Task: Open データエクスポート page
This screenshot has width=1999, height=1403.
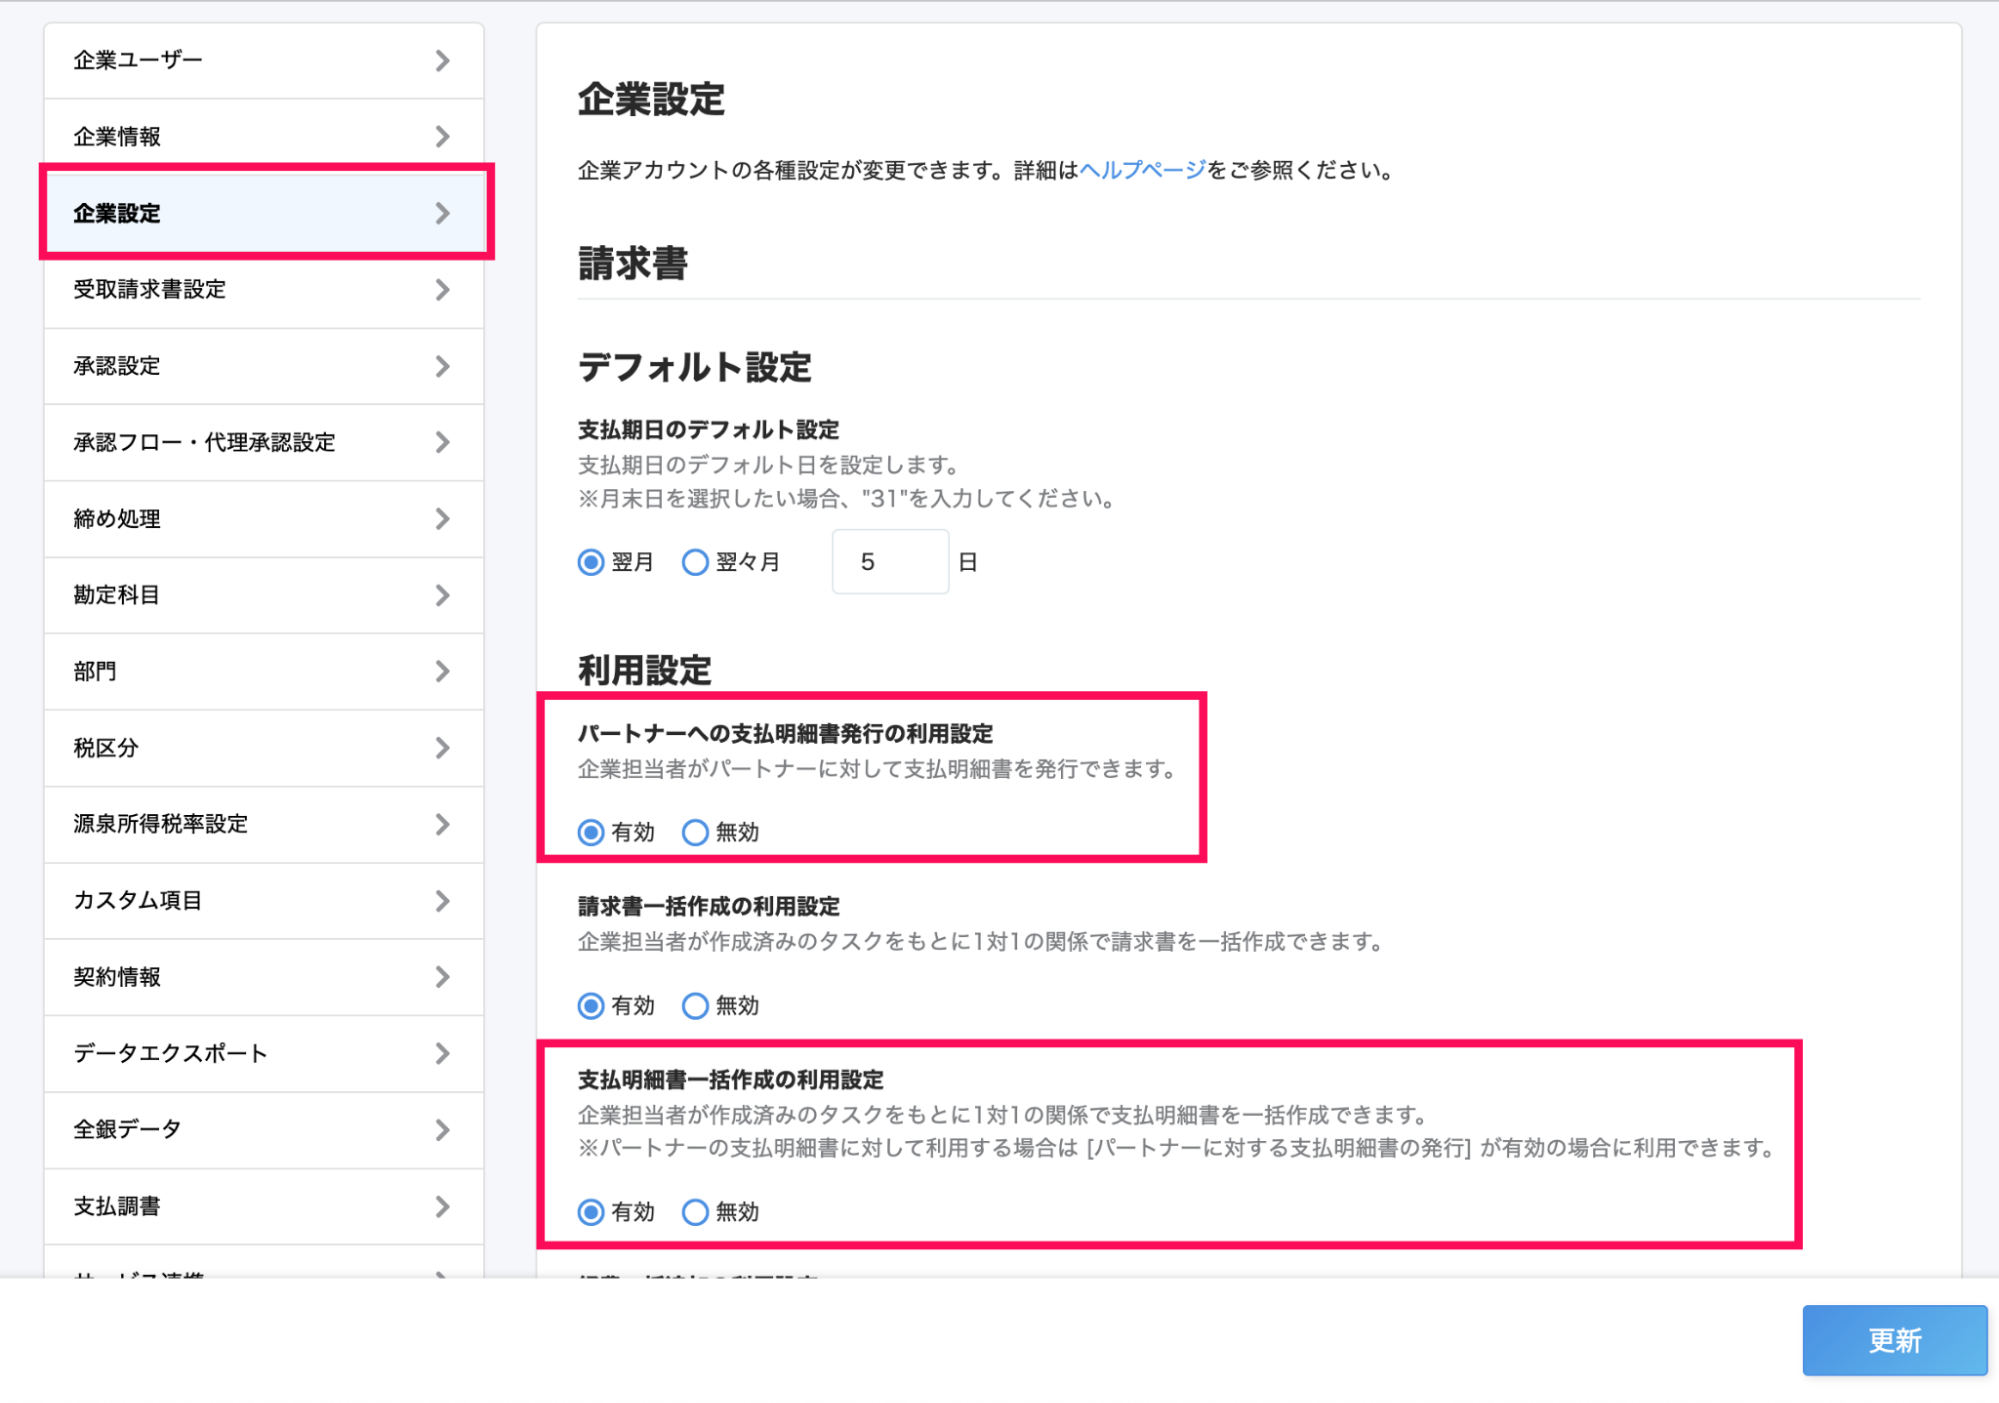Action: (264, 1053)
